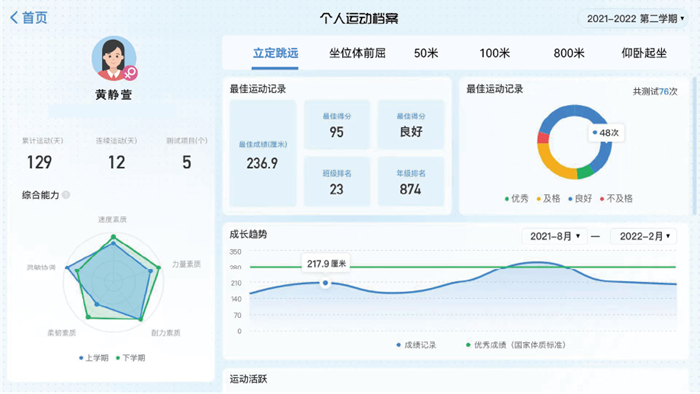
Task: Open 综合能力 help info icon
Action: tap(66, 195)
